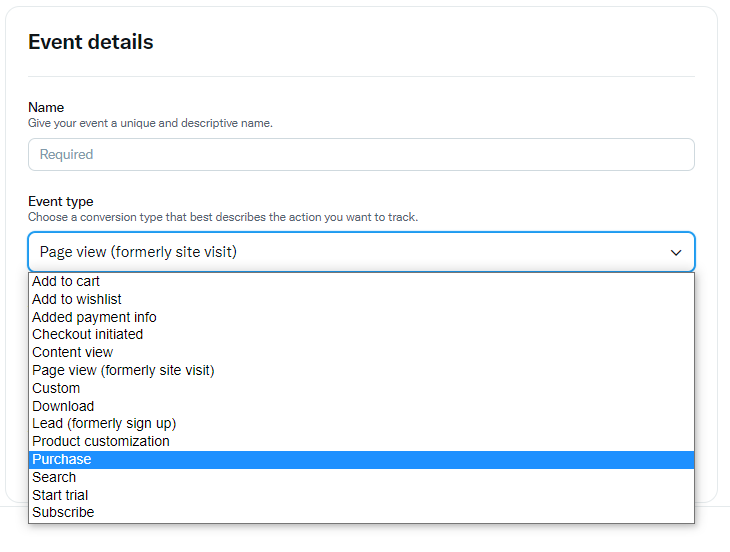Choose Search event type
The image size is (730, 552).
pos(361,477)
